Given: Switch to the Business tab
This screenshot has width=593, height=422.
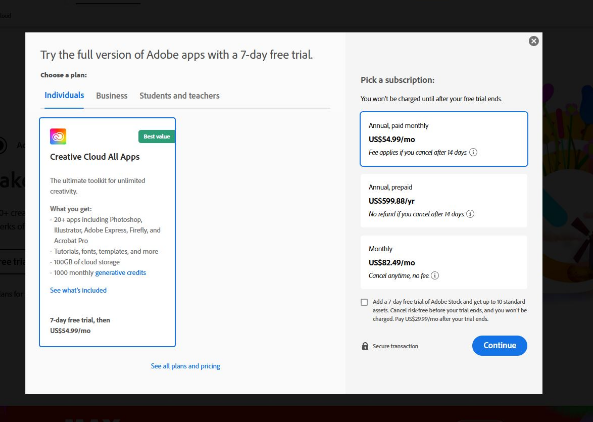Looking at the screenshot, I should 112,96.
